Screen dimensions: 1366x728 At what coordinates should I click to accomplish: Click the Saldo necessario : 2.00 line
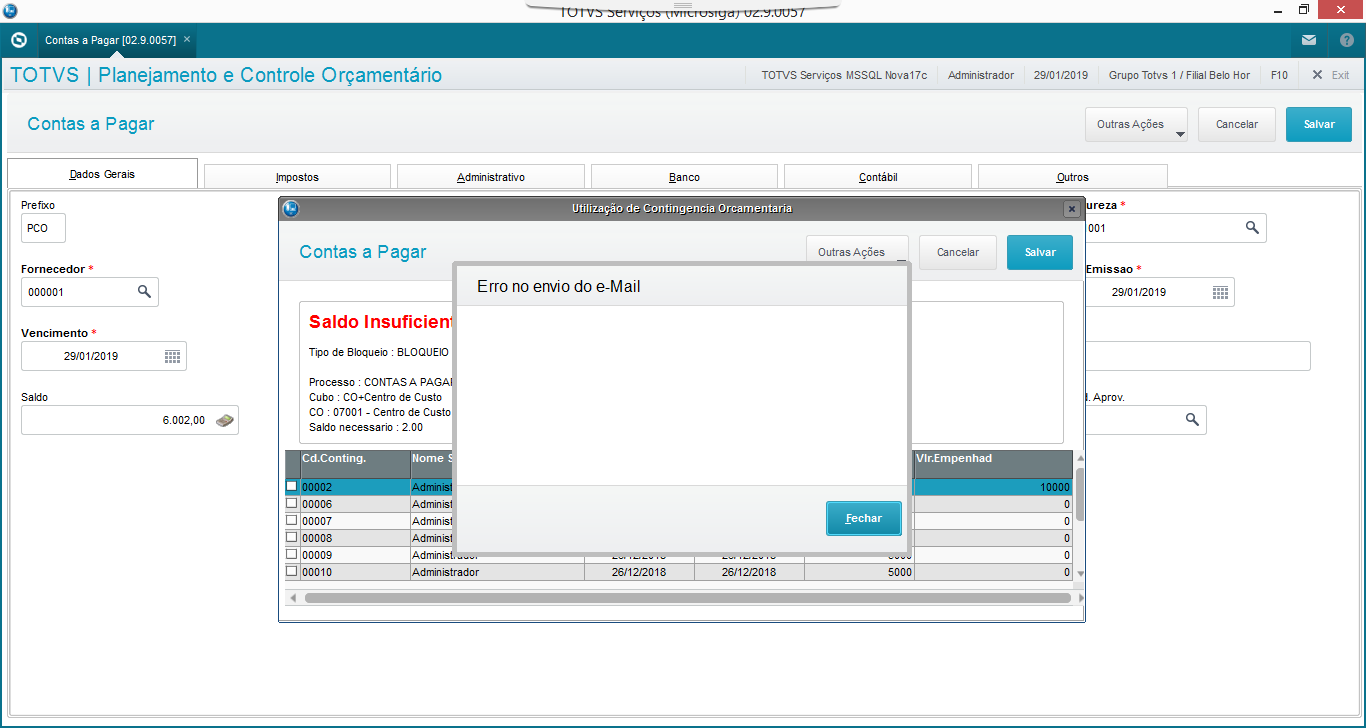[366, 427]
